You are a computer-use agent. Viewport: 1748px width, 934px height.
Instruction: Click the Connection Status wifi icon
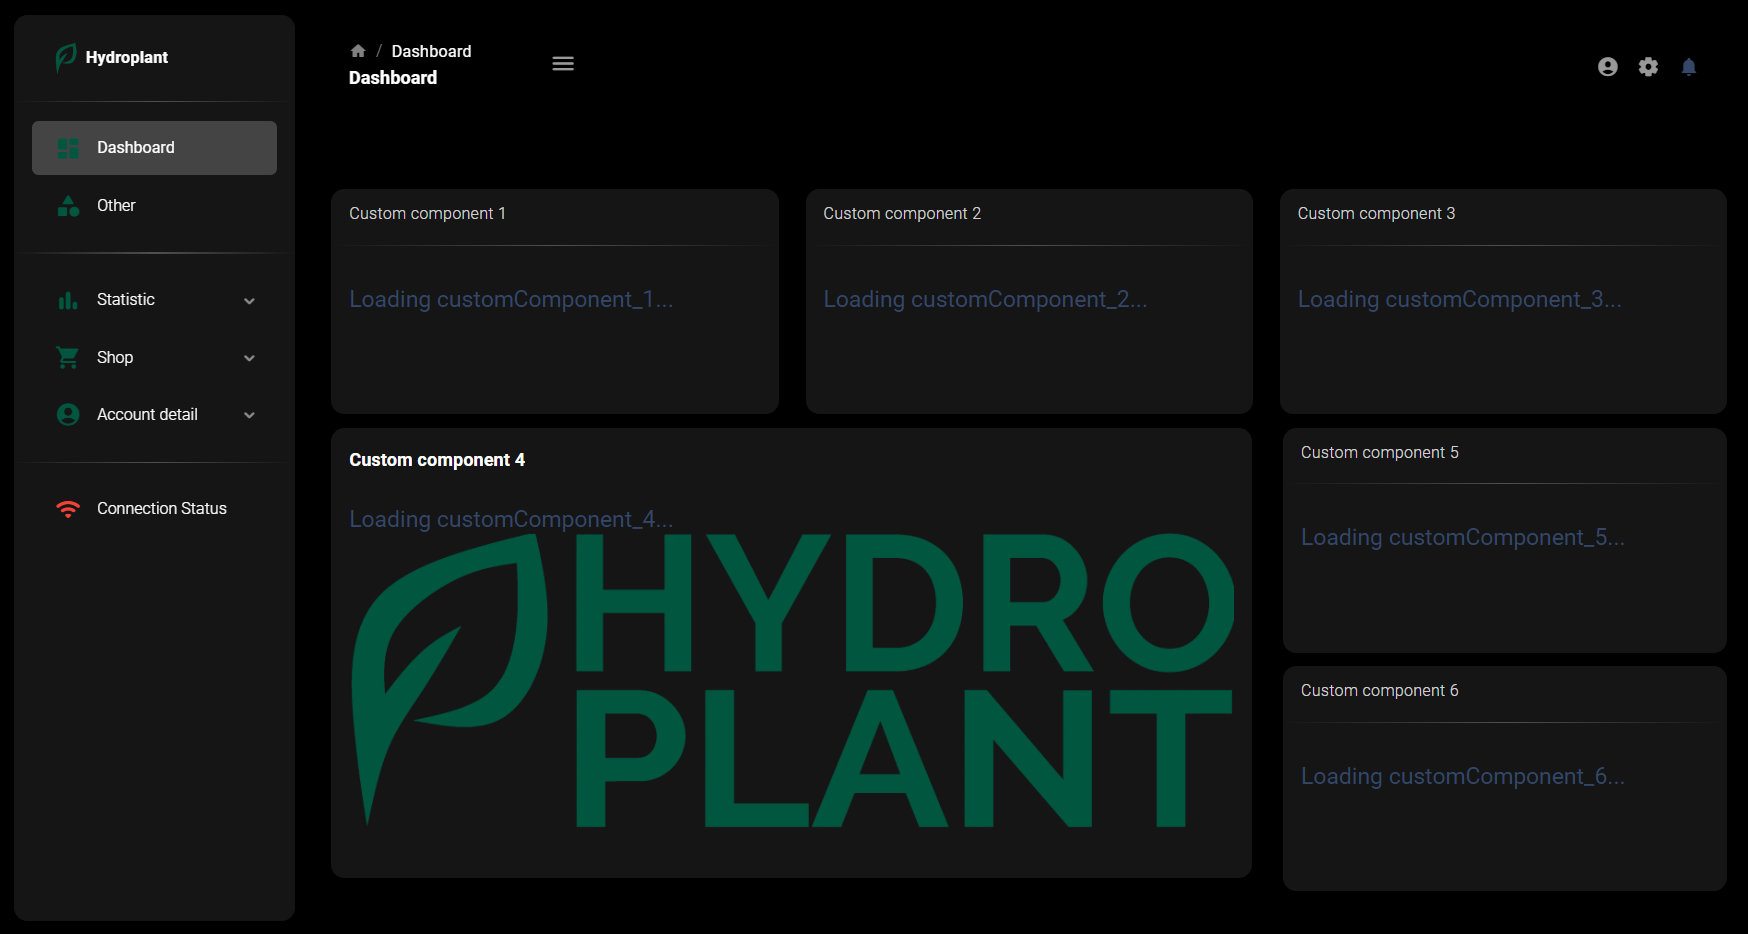tap(68, 508)
